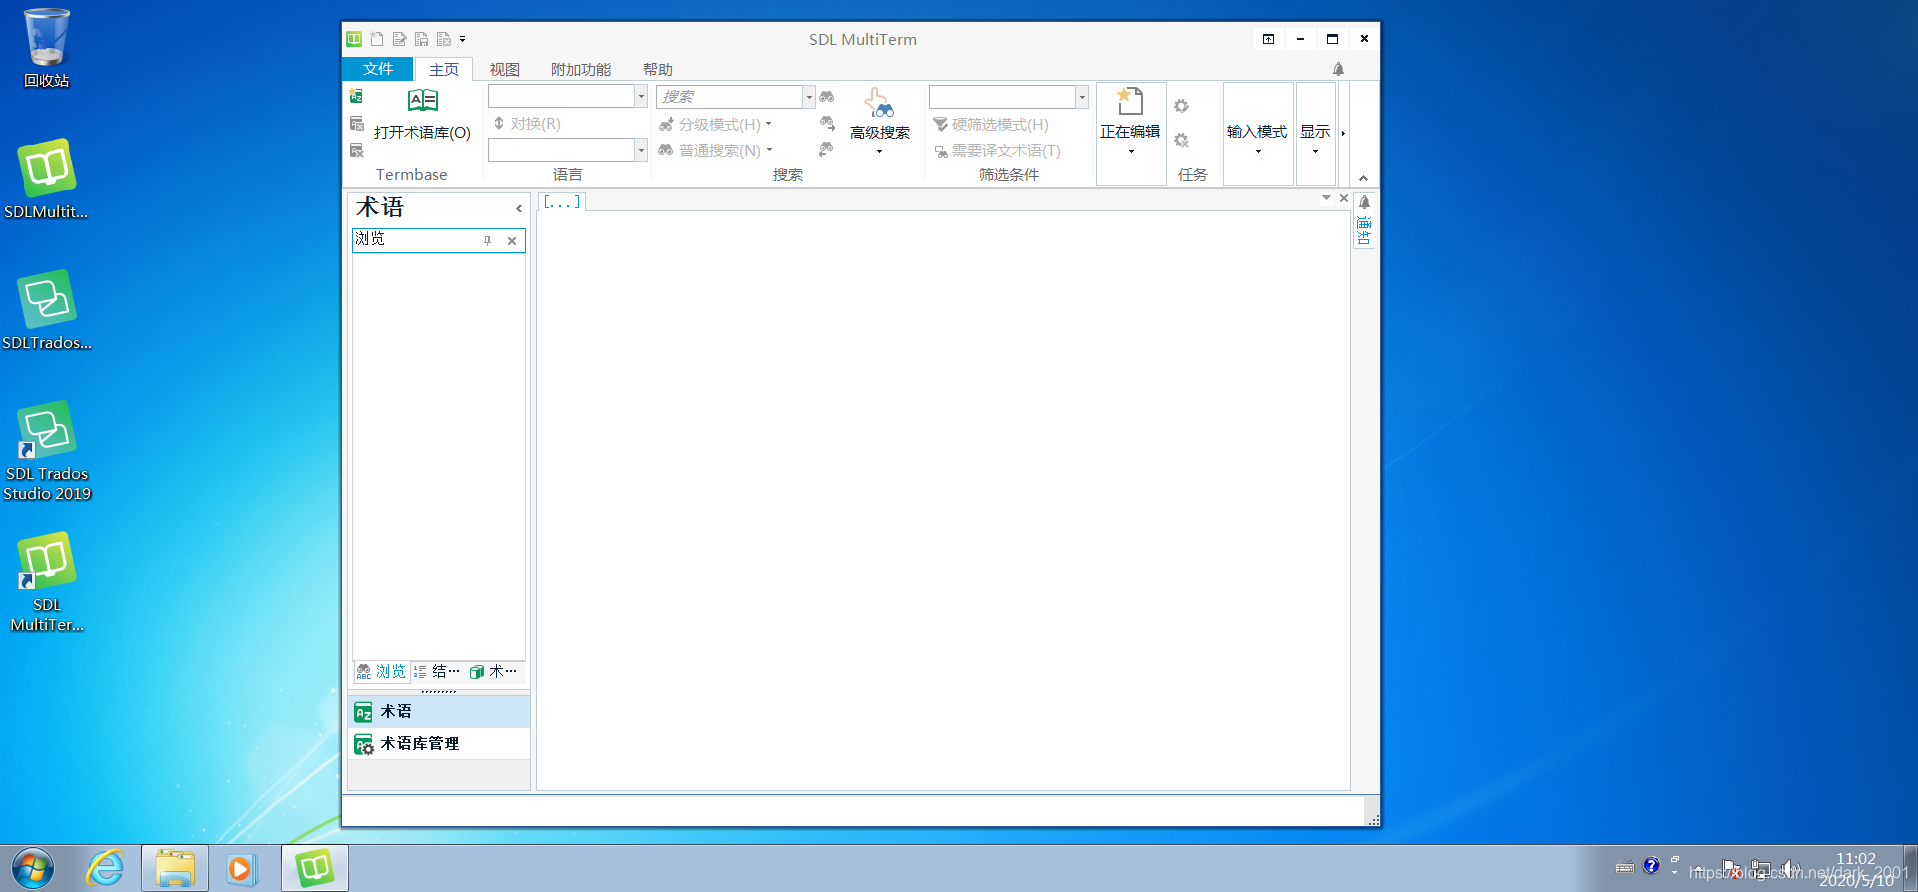The image size is (1918, 892).
Task: Click the delete termbase icon in Termbase group
Action: [x=356, y=150]
